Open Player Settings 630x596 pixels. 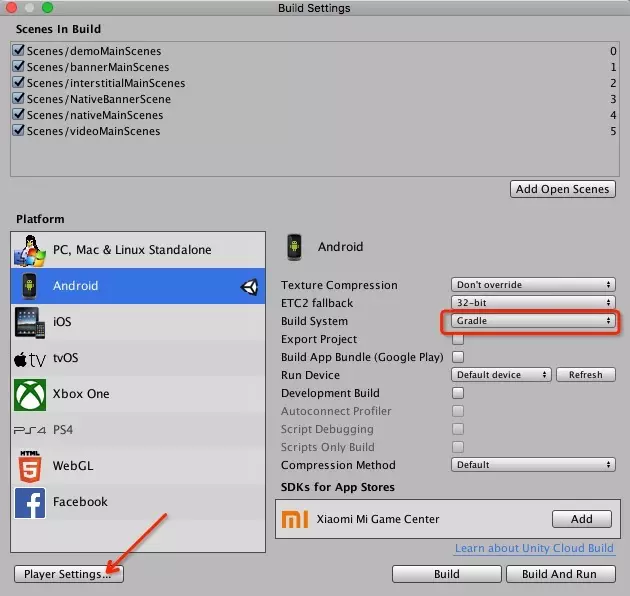point(69,574)
